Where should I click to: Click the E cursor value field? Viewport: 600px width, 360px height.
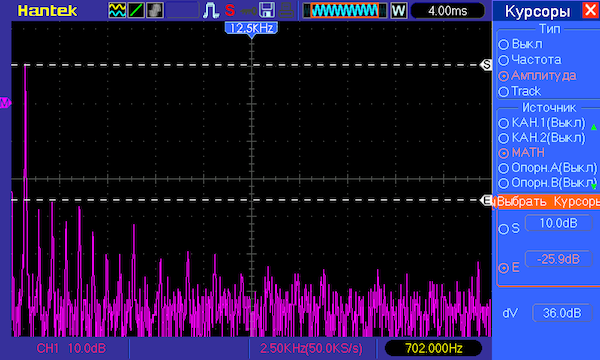pyautogui.click(x=558, y=259)
